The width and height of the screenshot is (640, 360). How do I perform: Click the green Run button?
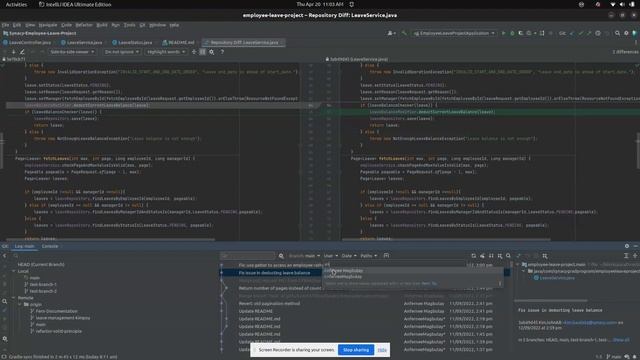pos(503,33)
